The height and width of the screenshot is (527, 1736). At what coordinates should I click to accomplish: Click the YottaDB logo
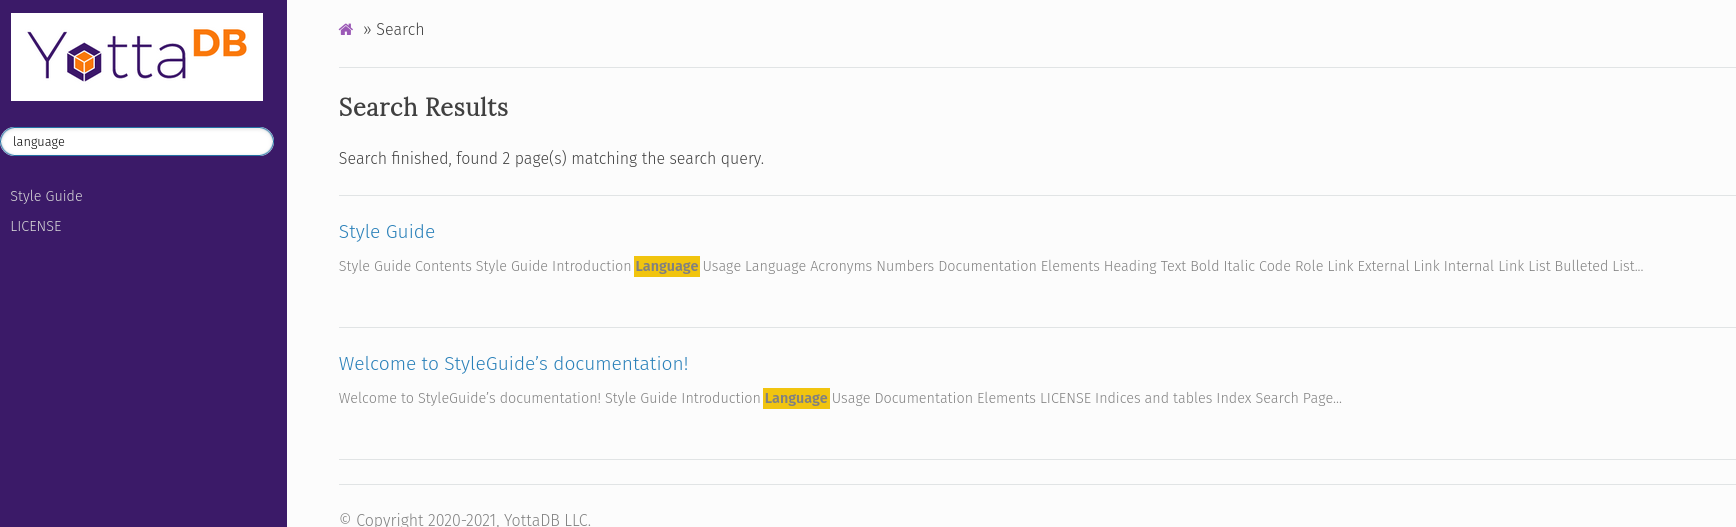tap(137, 57)
